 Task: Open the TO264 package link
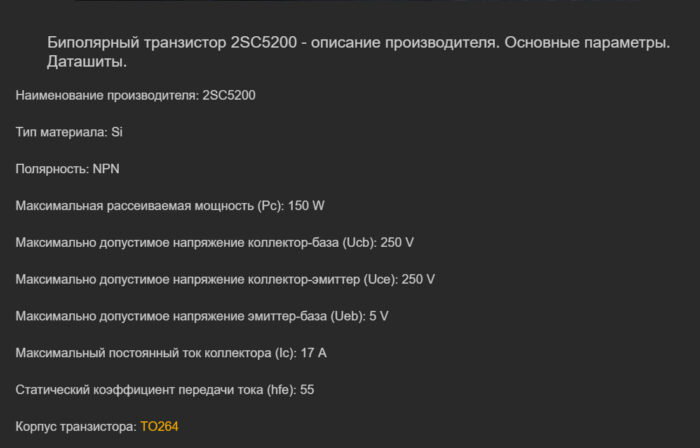159,427
